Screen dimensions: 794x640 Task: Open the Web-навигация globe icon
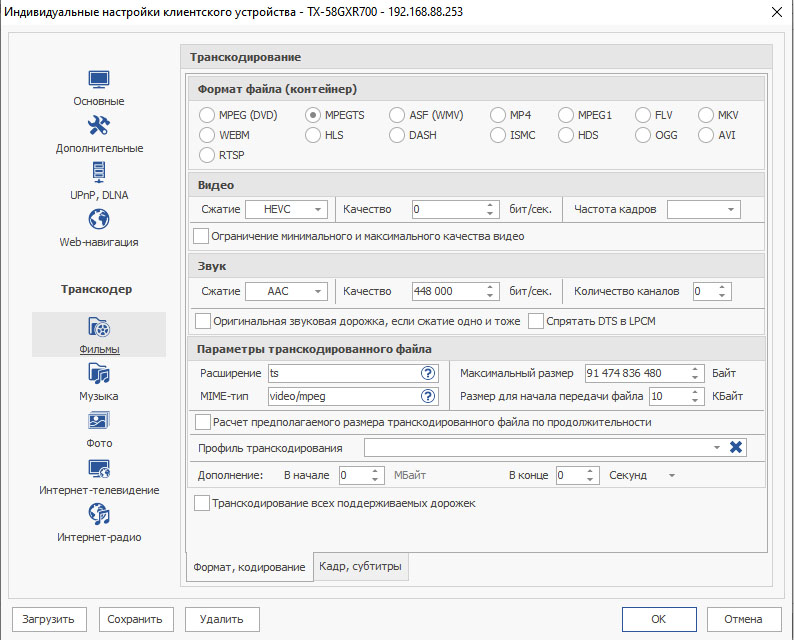(x=98, y=220)
